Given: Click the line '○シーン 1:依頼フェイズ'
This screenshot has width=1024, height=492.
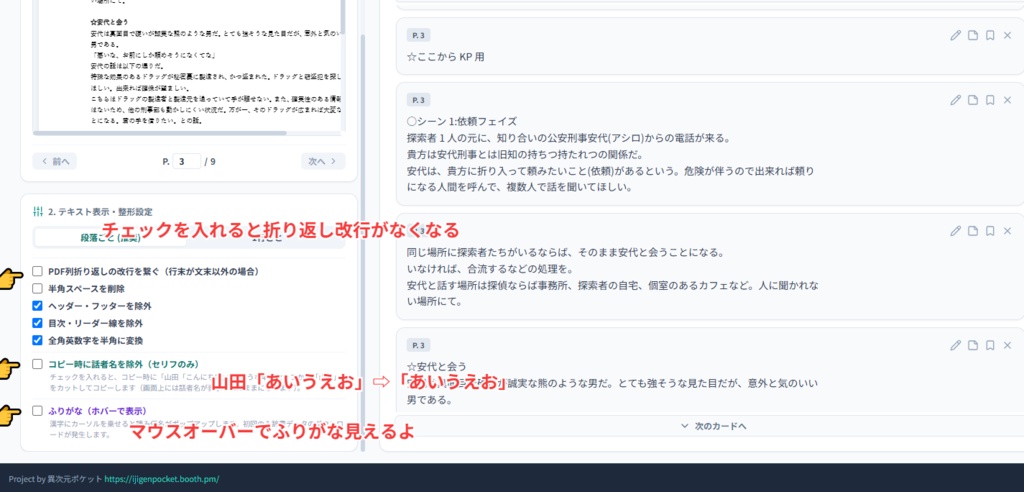Looking at the screenshot, I should (x=461, y=122).
